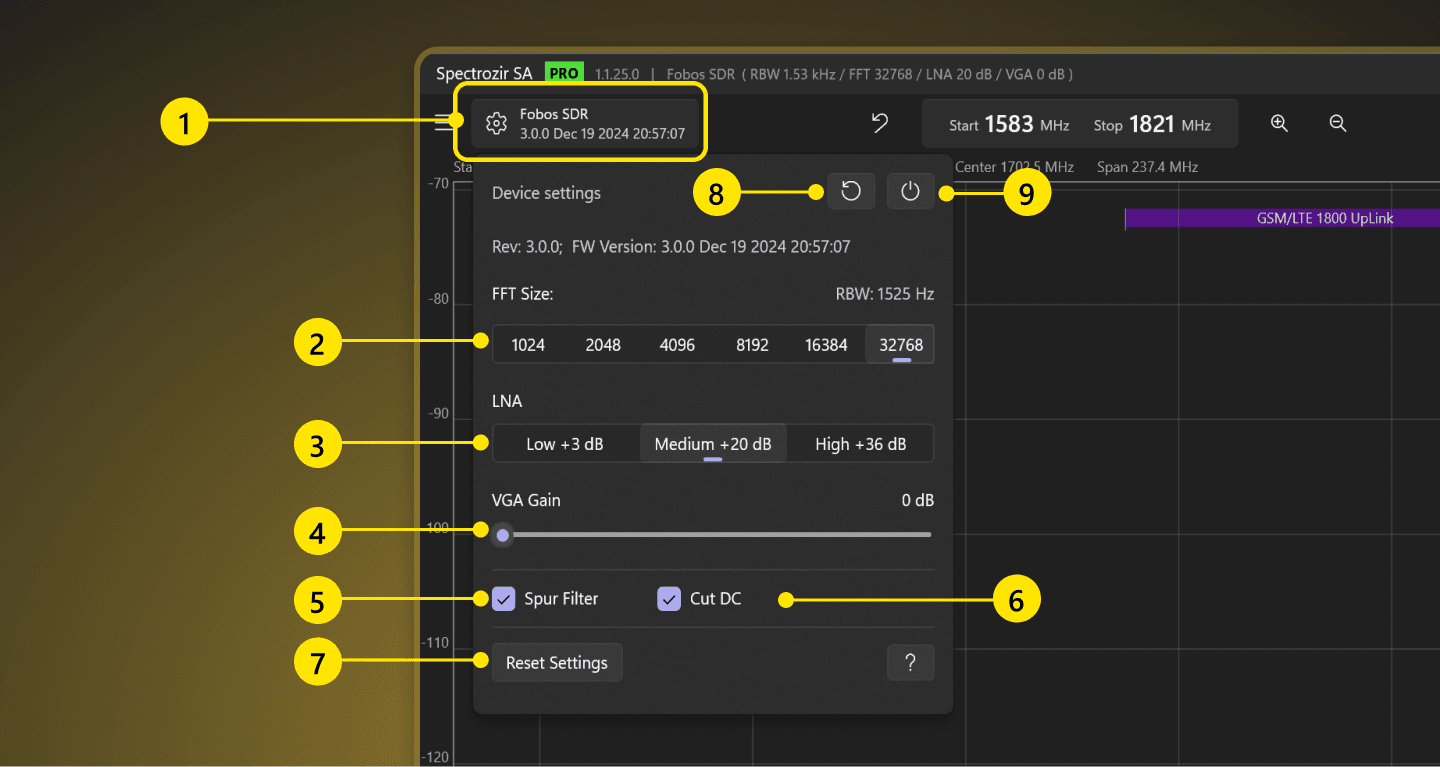Viewport: 1440px width, 767px height.
Task: Select FFT size 4096
Action: [677, 345]
